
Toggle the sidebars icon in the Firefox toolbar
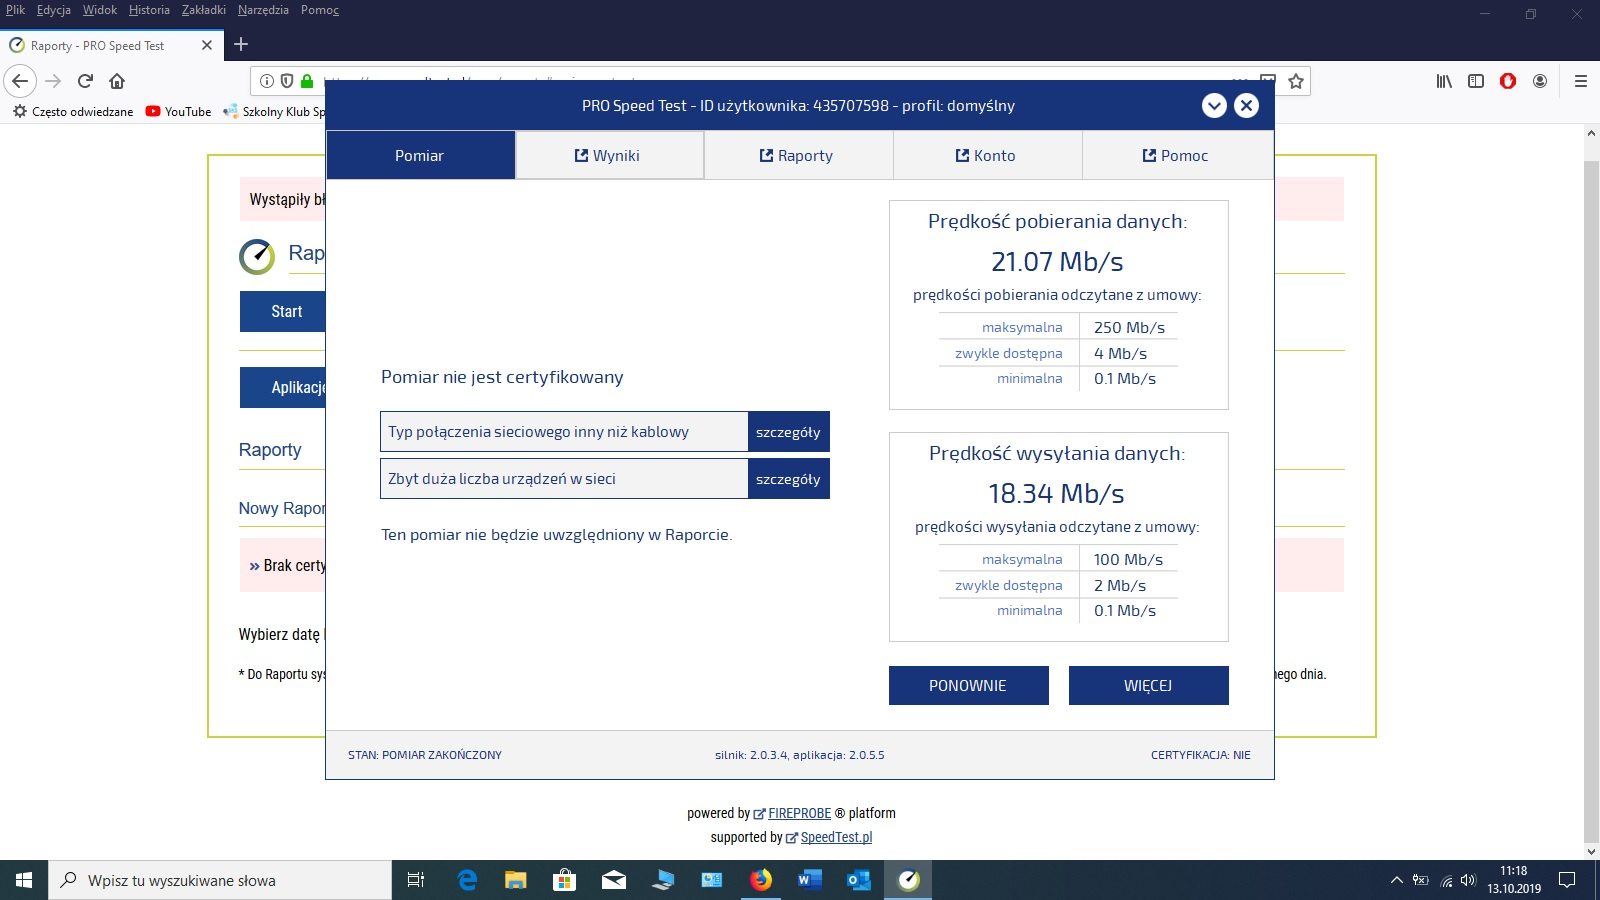pos(1476,81)
